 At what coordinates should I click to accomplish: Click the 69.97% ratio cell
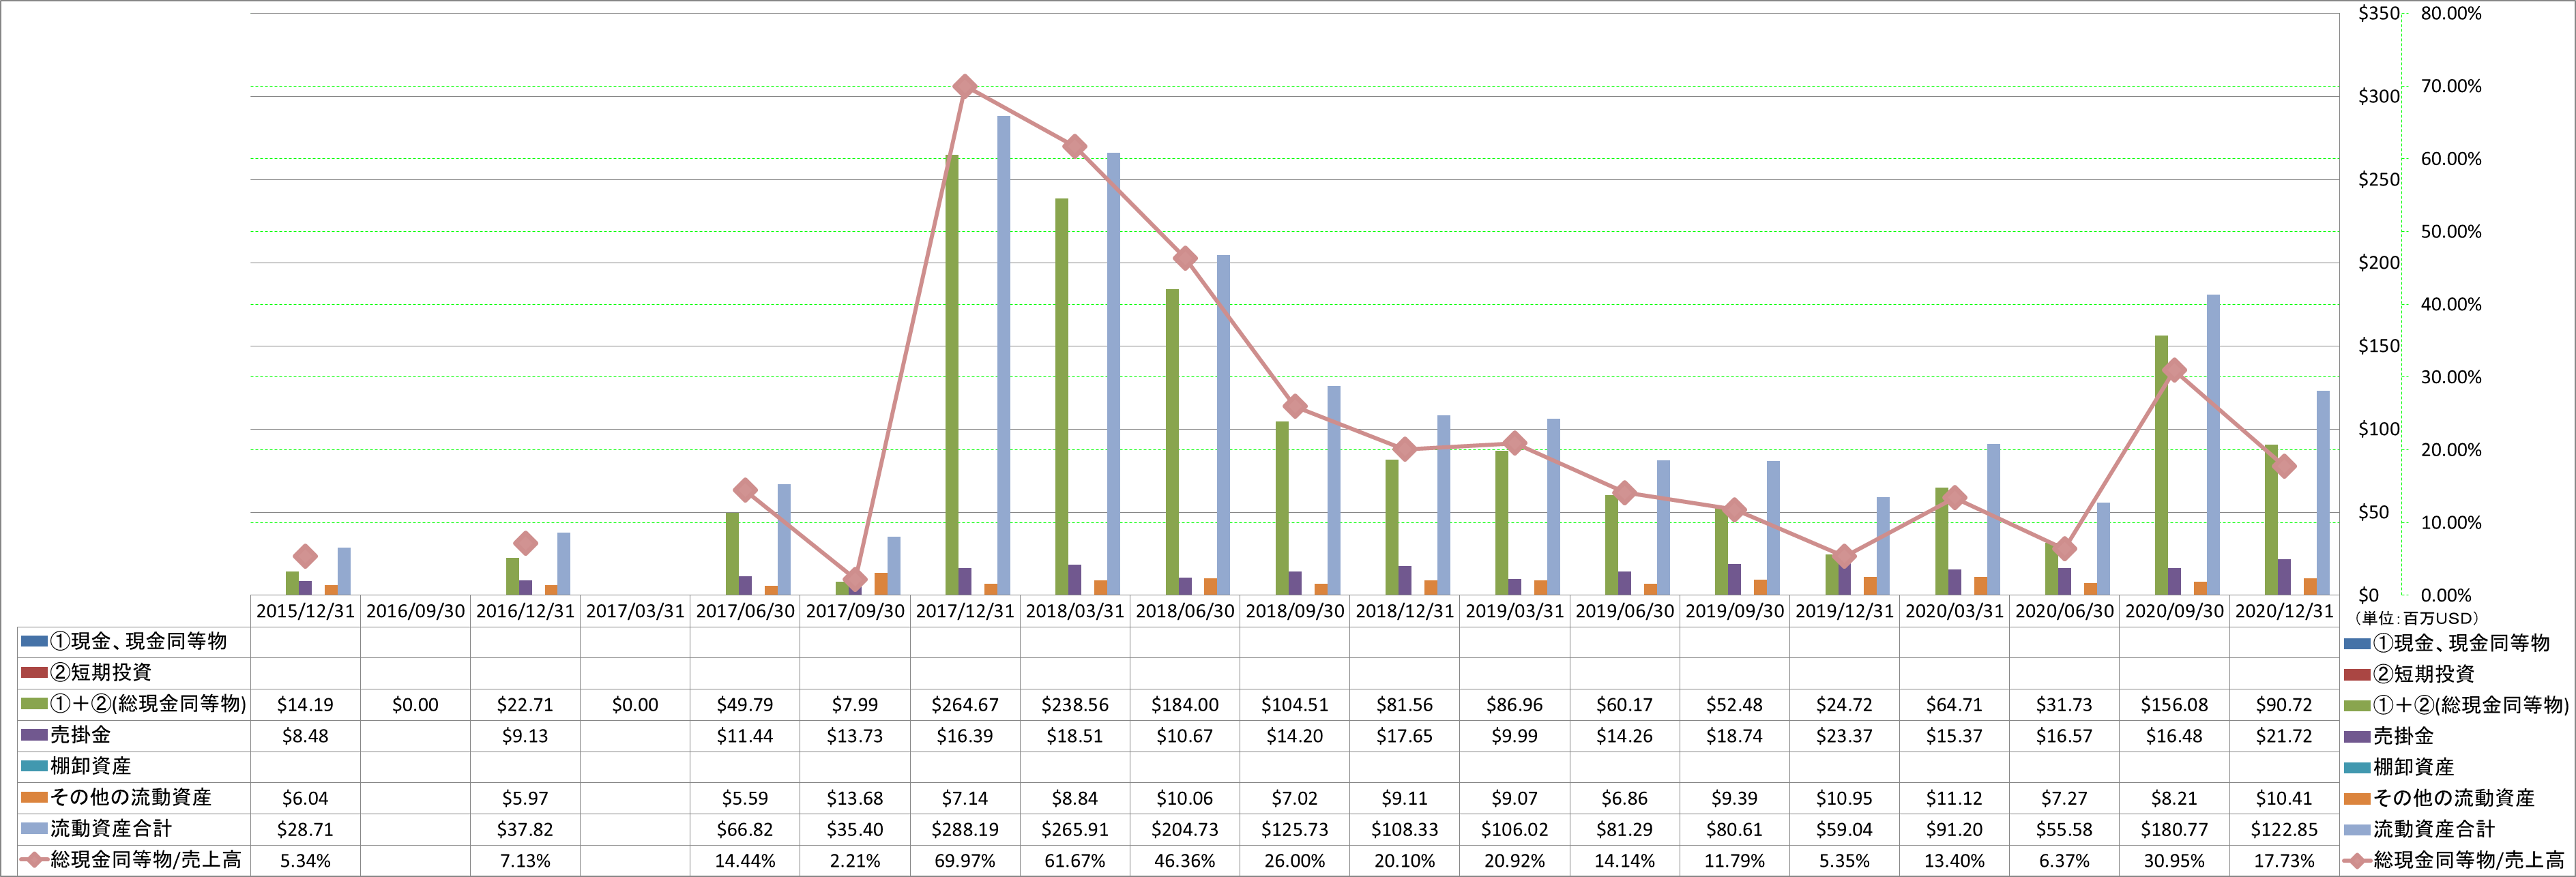click(x=965, y=861)
